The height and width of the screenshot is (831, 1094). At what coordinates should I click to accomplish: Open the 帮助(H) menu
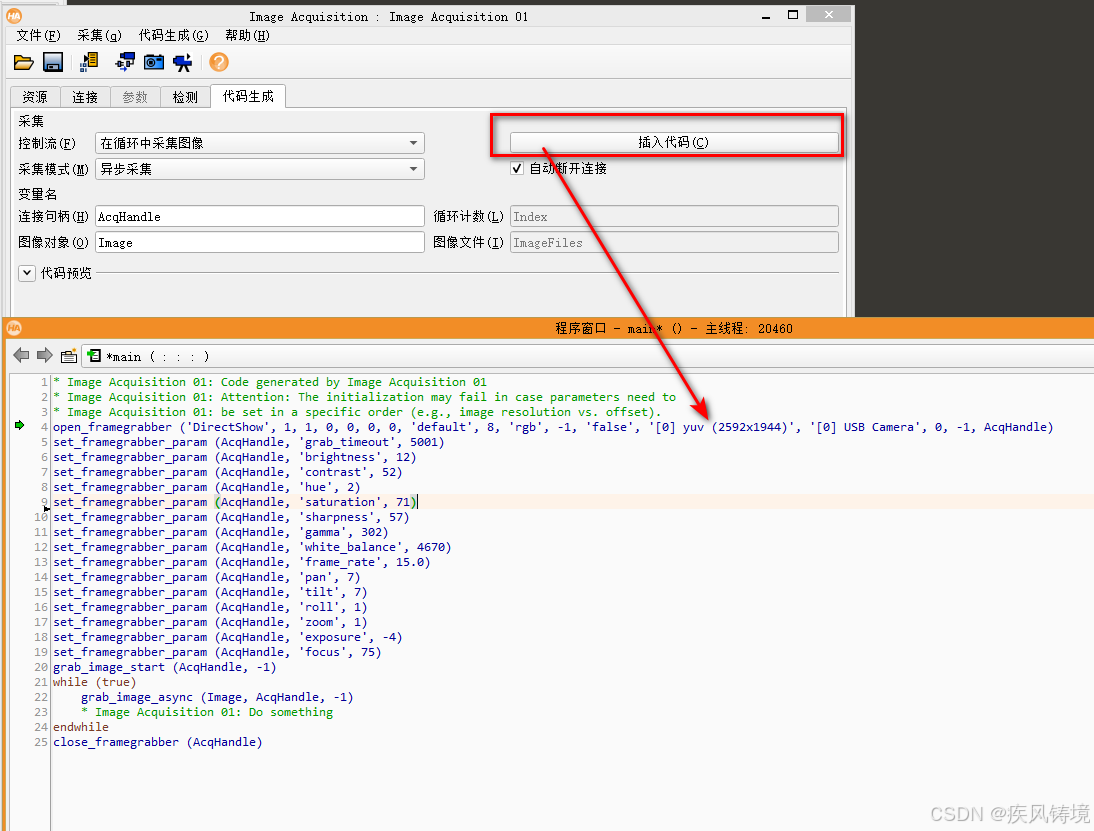tap(247, 35)
